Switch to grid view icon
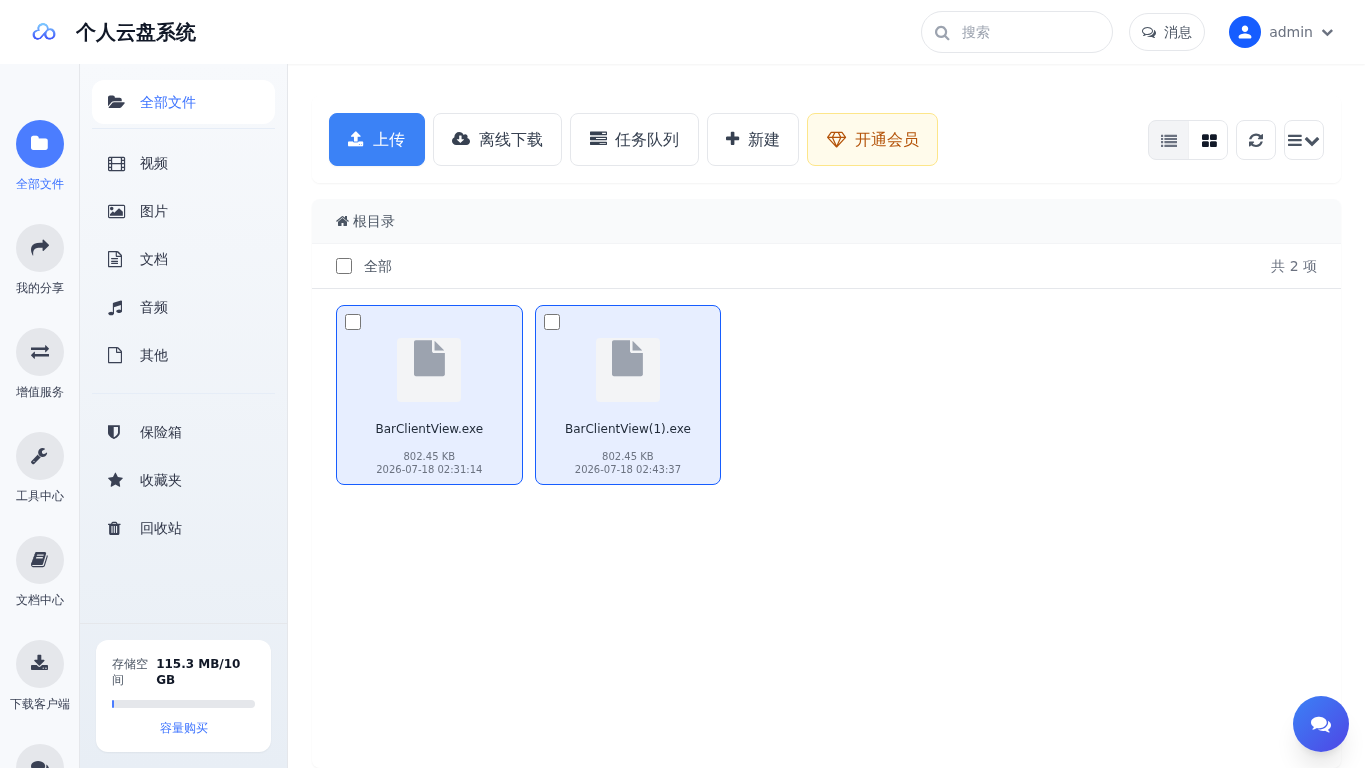The height and width of the screenshot is (768, 1365). 1208,140
